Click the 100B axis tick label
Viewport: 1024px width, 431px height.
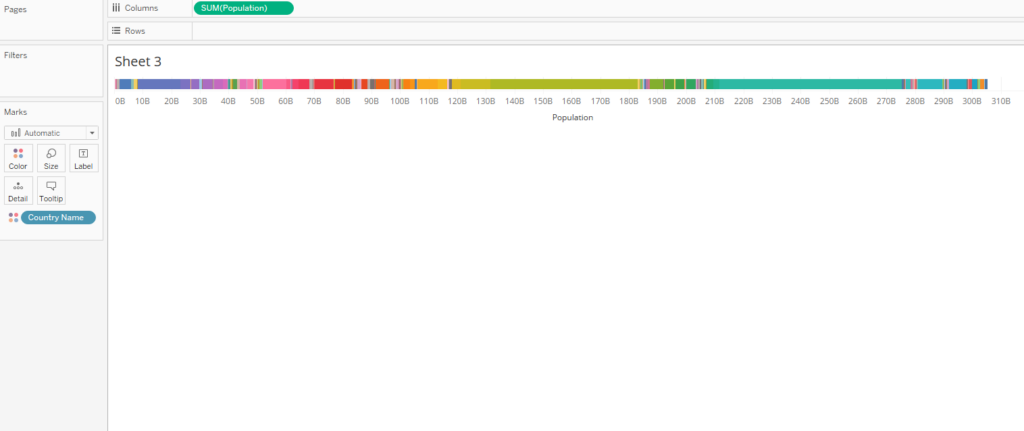click(400, 101)
